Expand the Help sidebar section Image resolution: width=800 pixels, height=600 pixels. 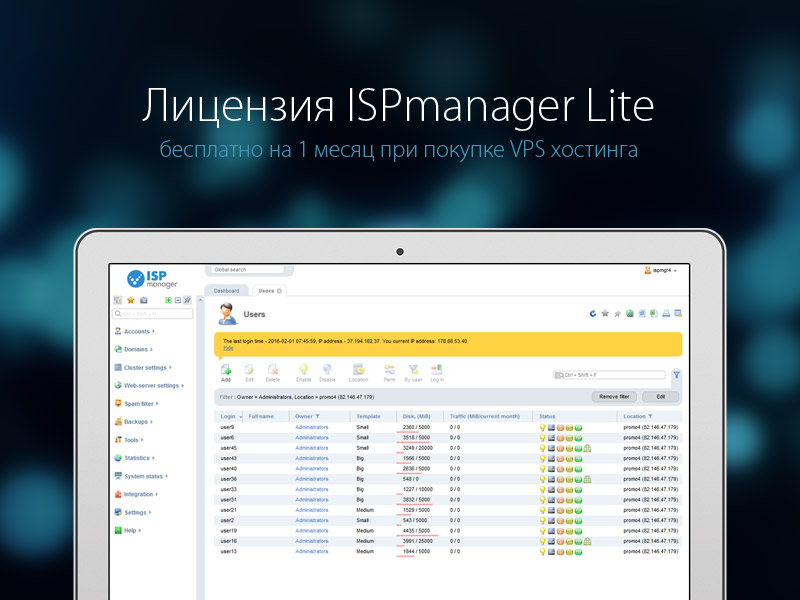(x=128, y=531)
